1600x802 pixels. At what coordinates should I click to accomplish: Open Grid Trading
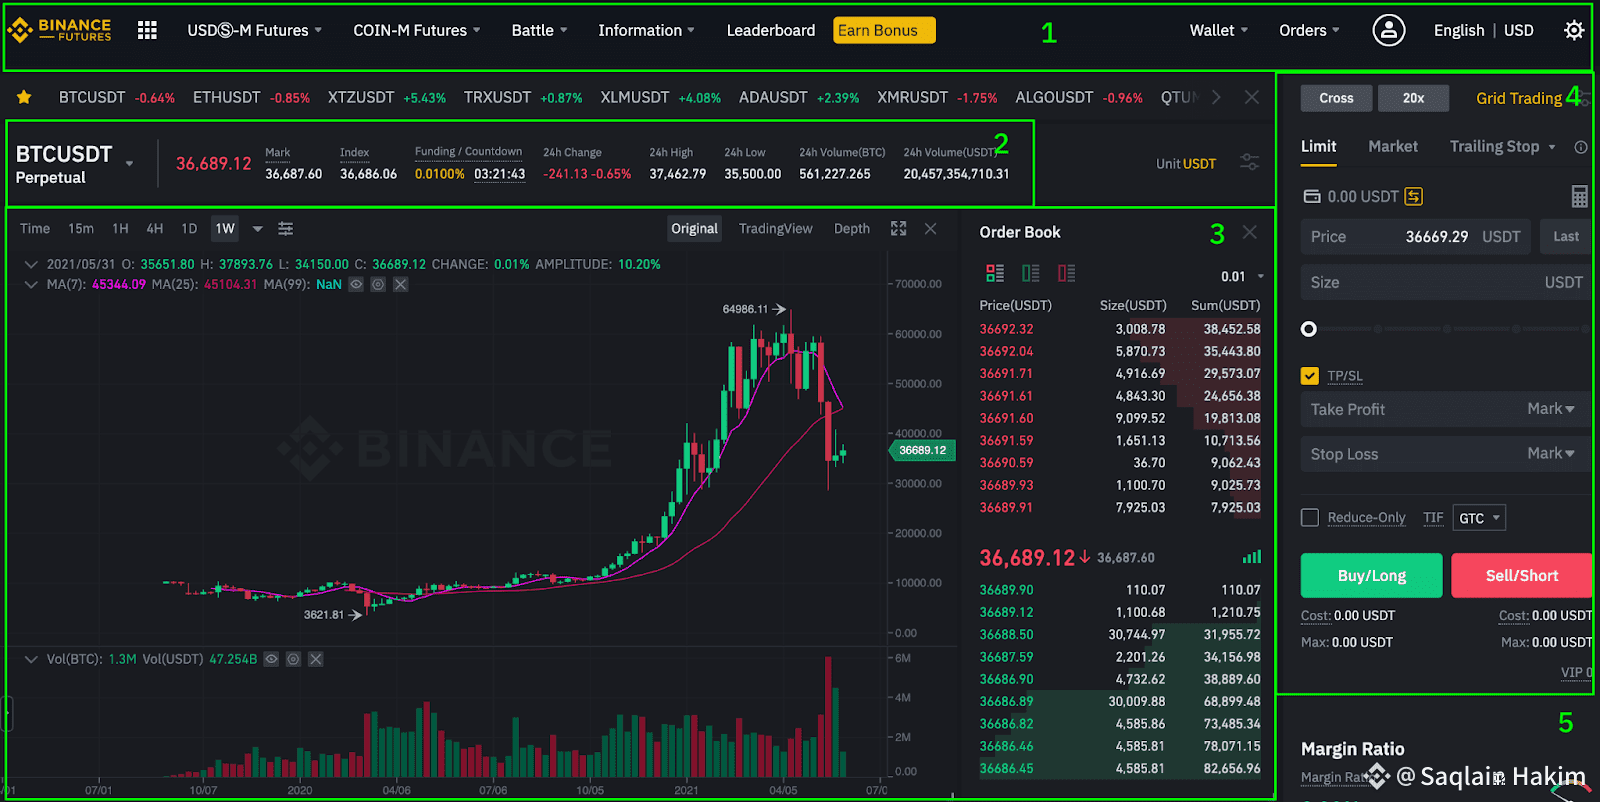click(1519, 98)
